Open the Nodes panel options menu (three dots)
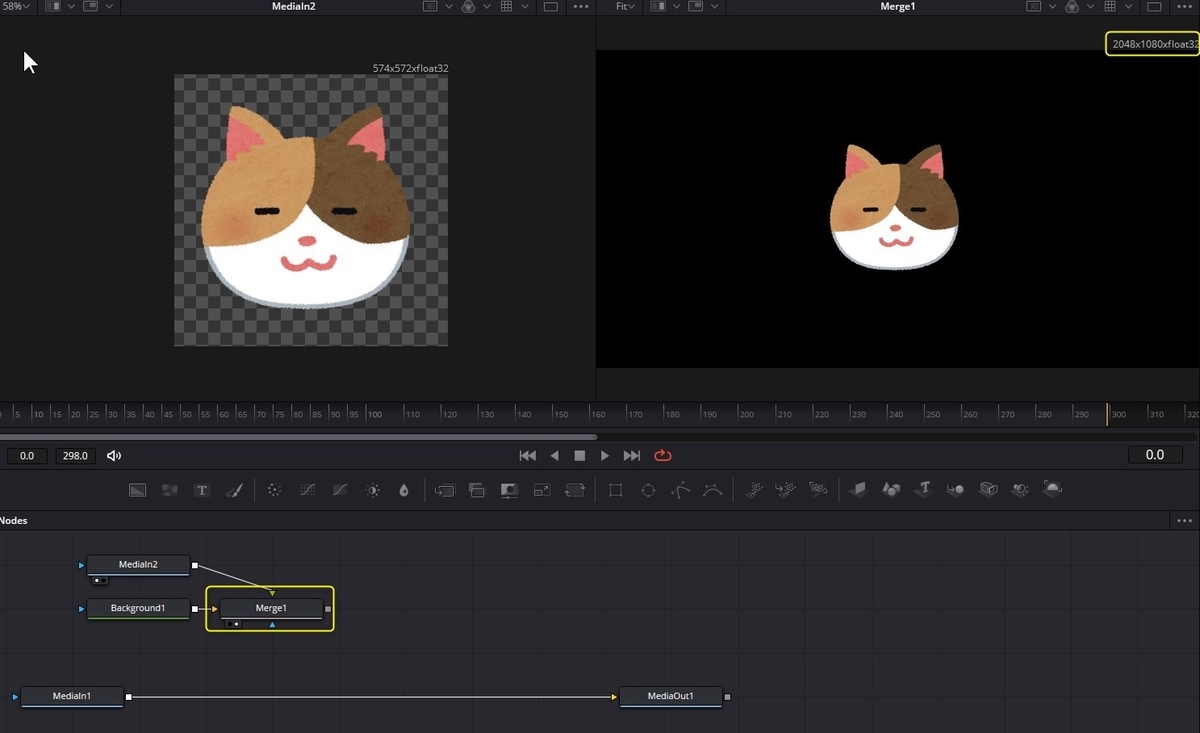 point(1185,521)
